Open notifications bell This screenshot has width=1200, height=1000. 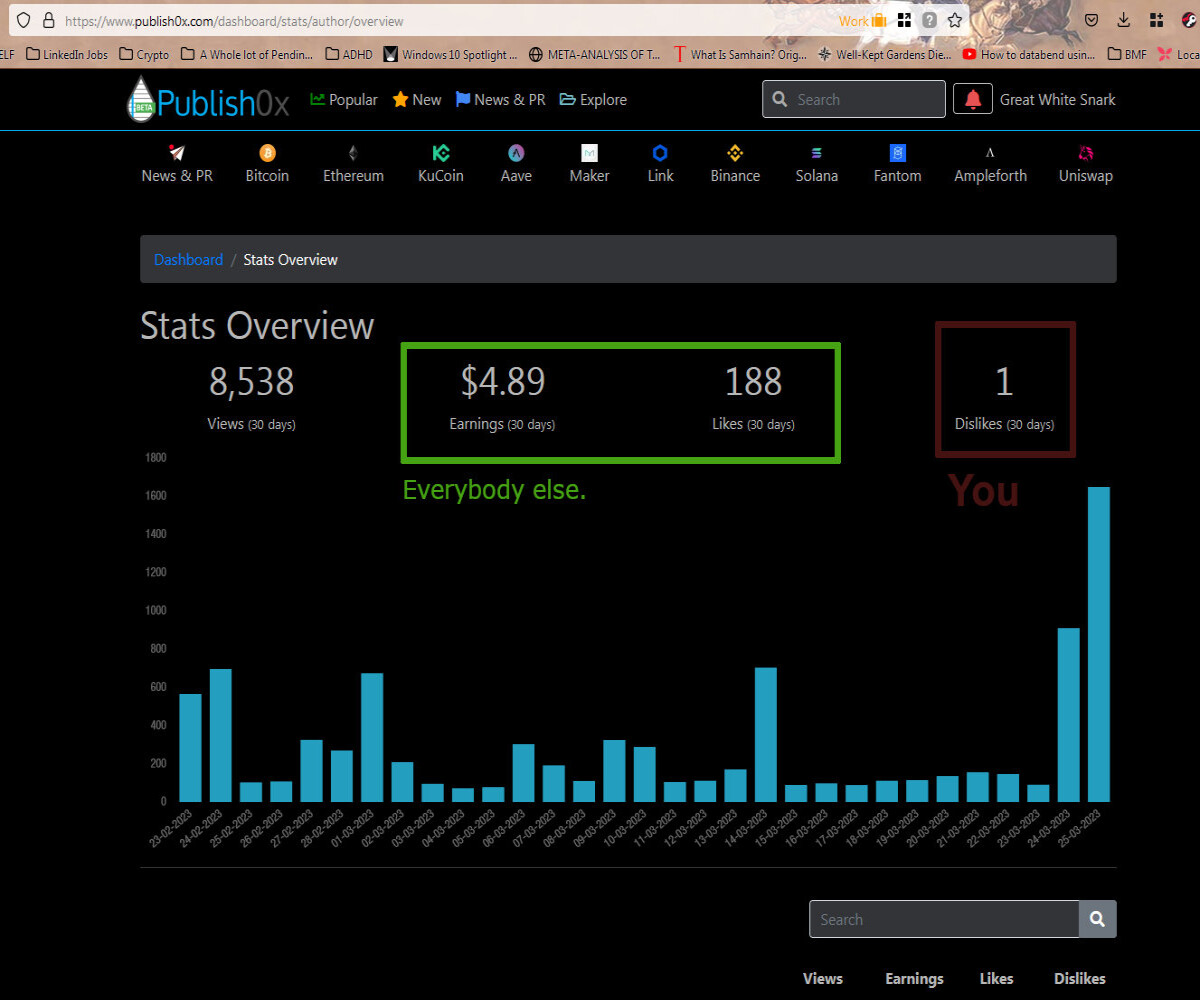coord(973,99)
